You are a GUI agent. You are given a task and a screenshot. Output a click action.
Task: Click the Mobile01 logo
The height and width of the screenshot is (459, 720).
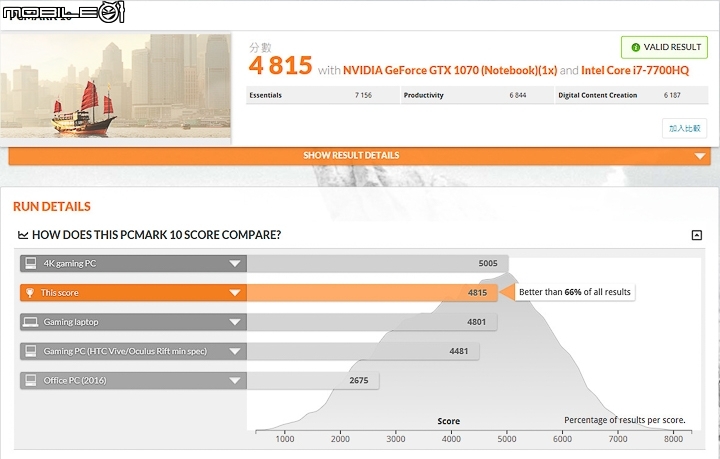click(63, 12)
